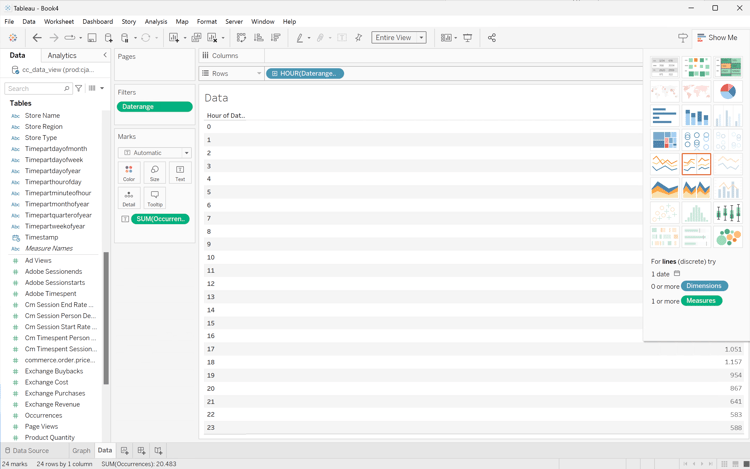Click the Text marks card button
This screenshot has height=469, width=750.
[180, 173]
